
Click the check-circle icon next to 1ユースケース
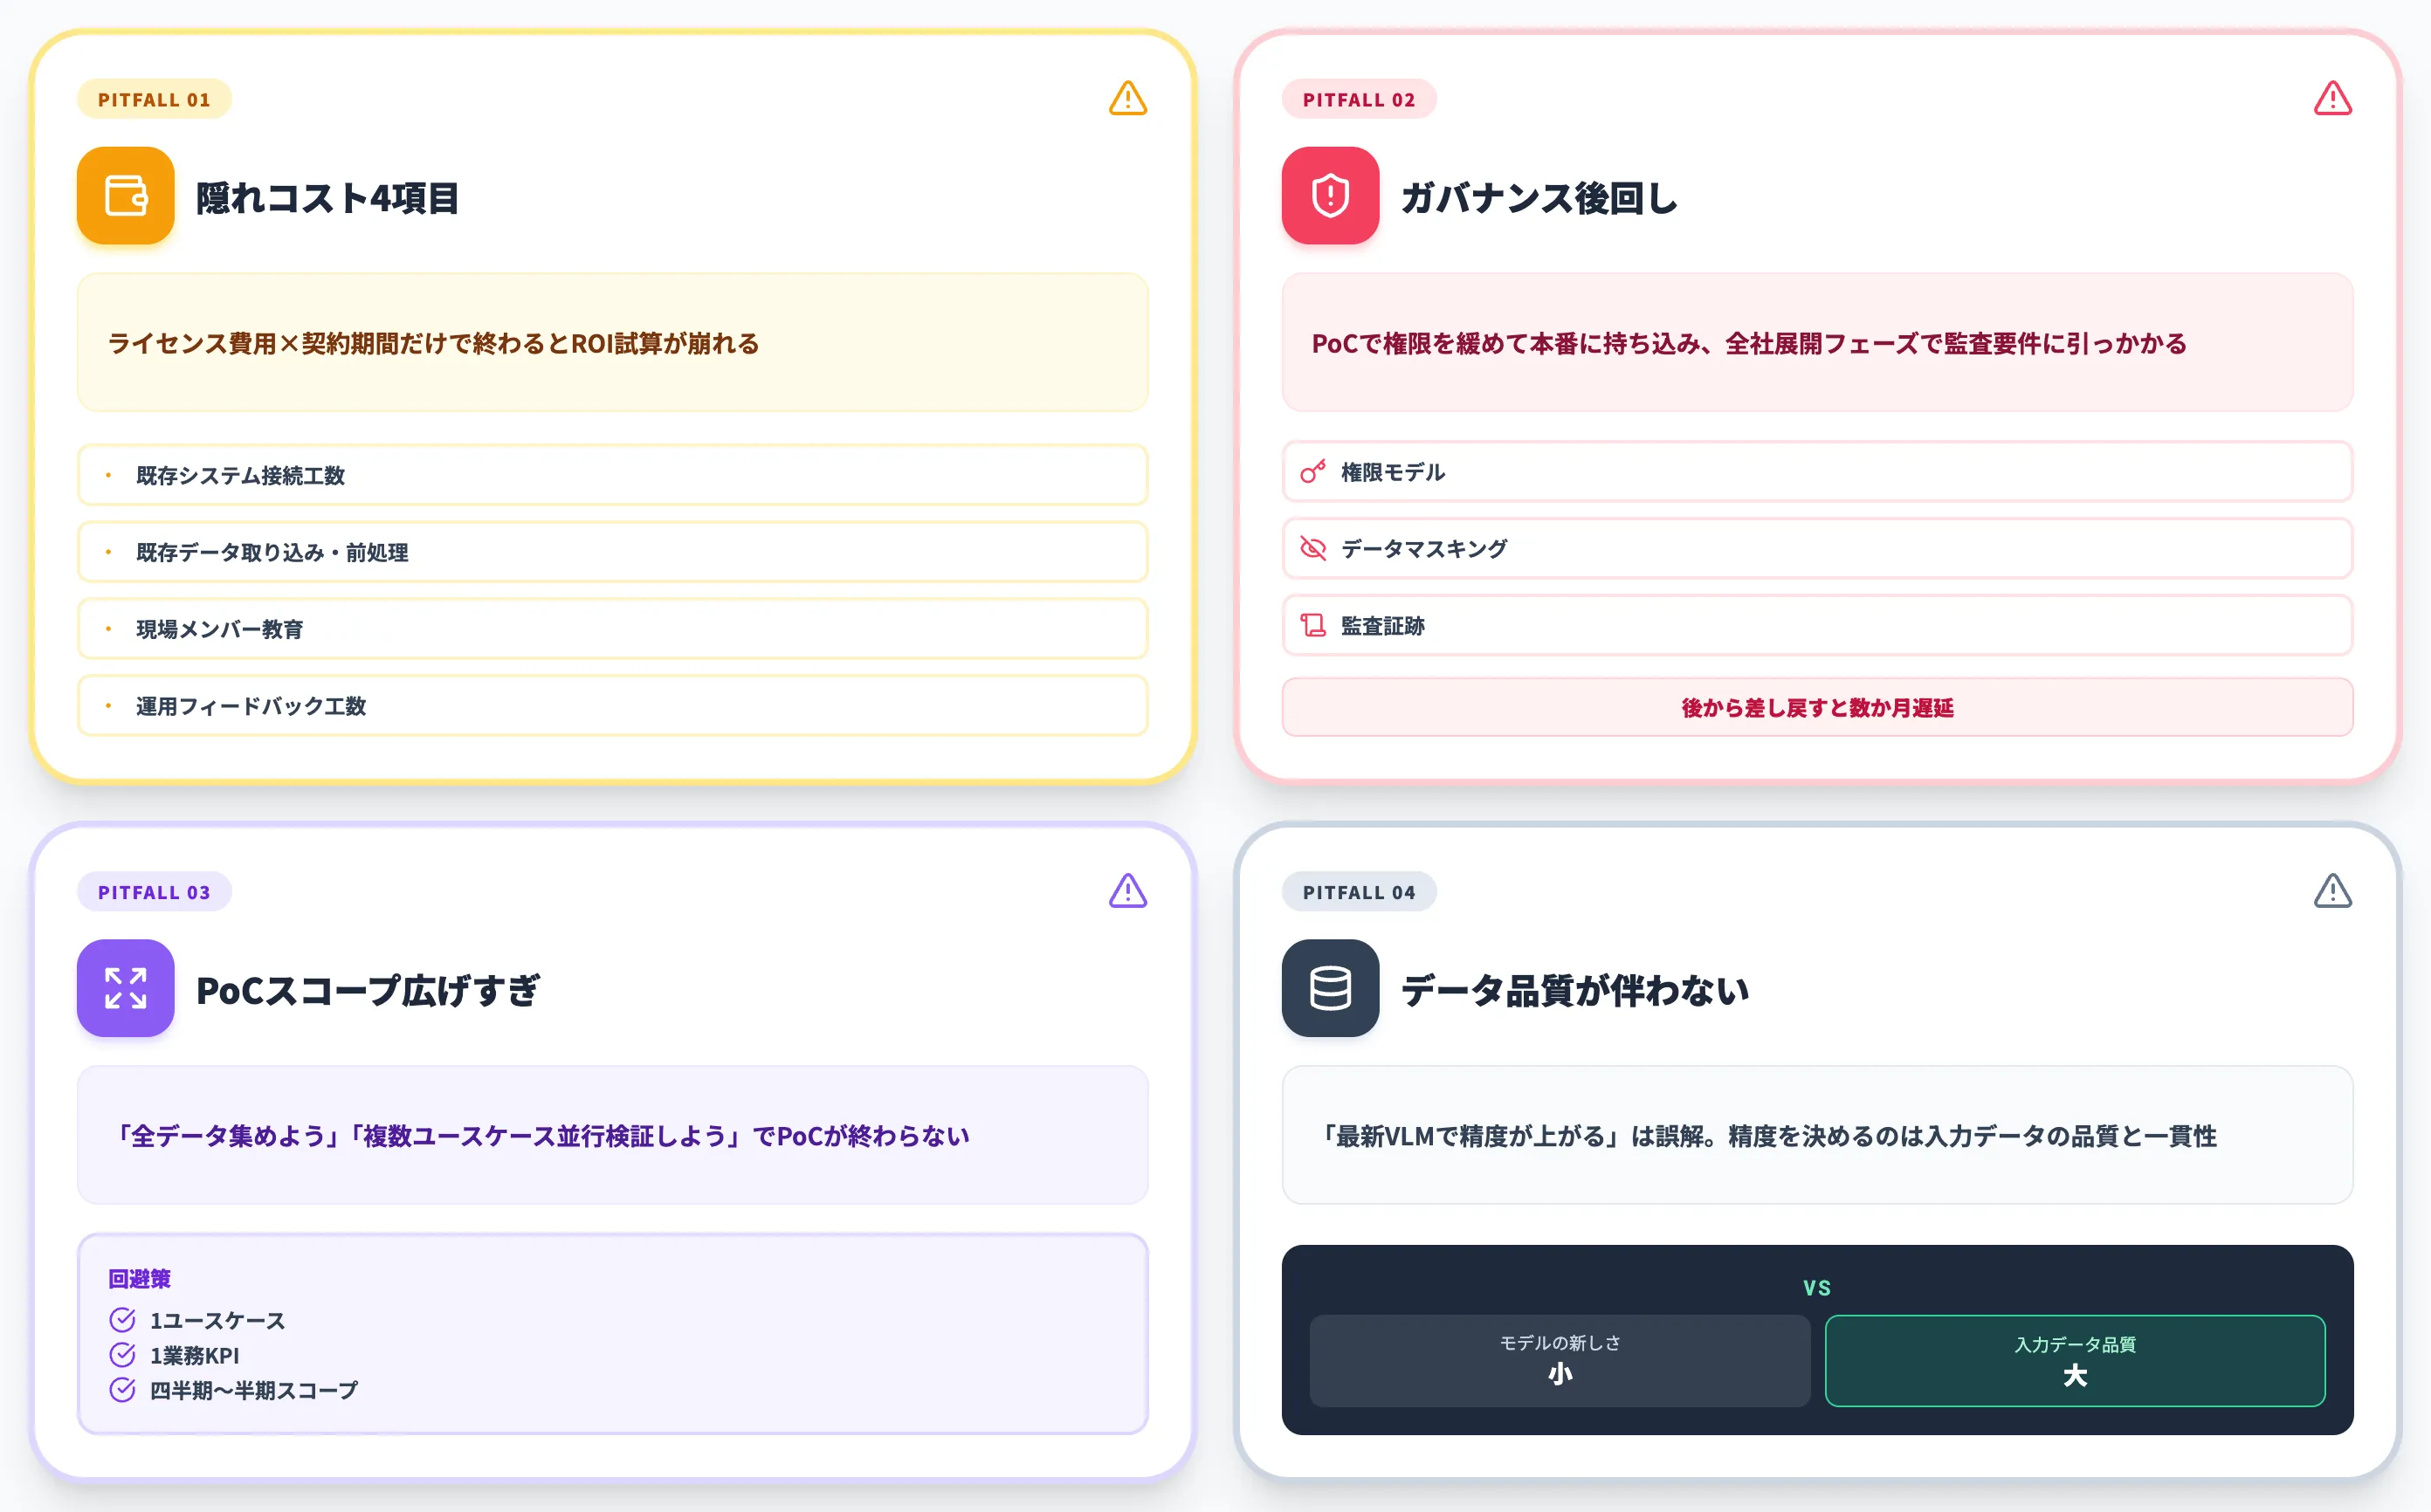[x=122, y=1320]
